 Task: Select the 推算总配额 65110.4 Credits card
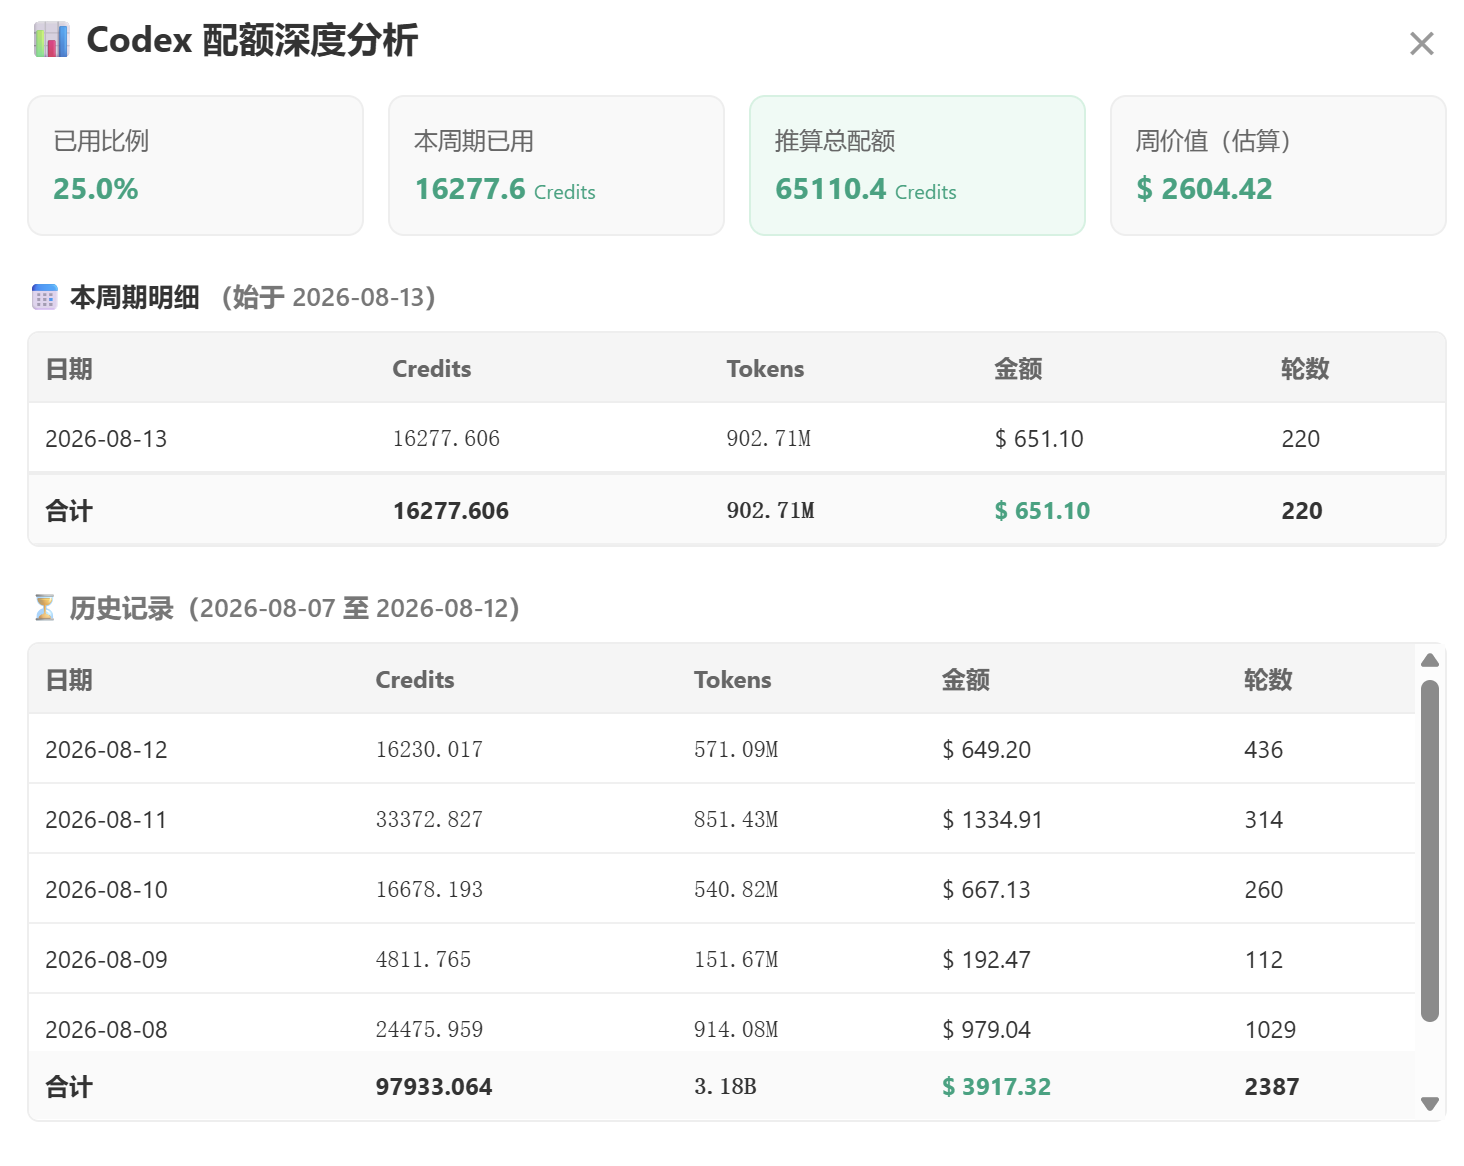917,166
